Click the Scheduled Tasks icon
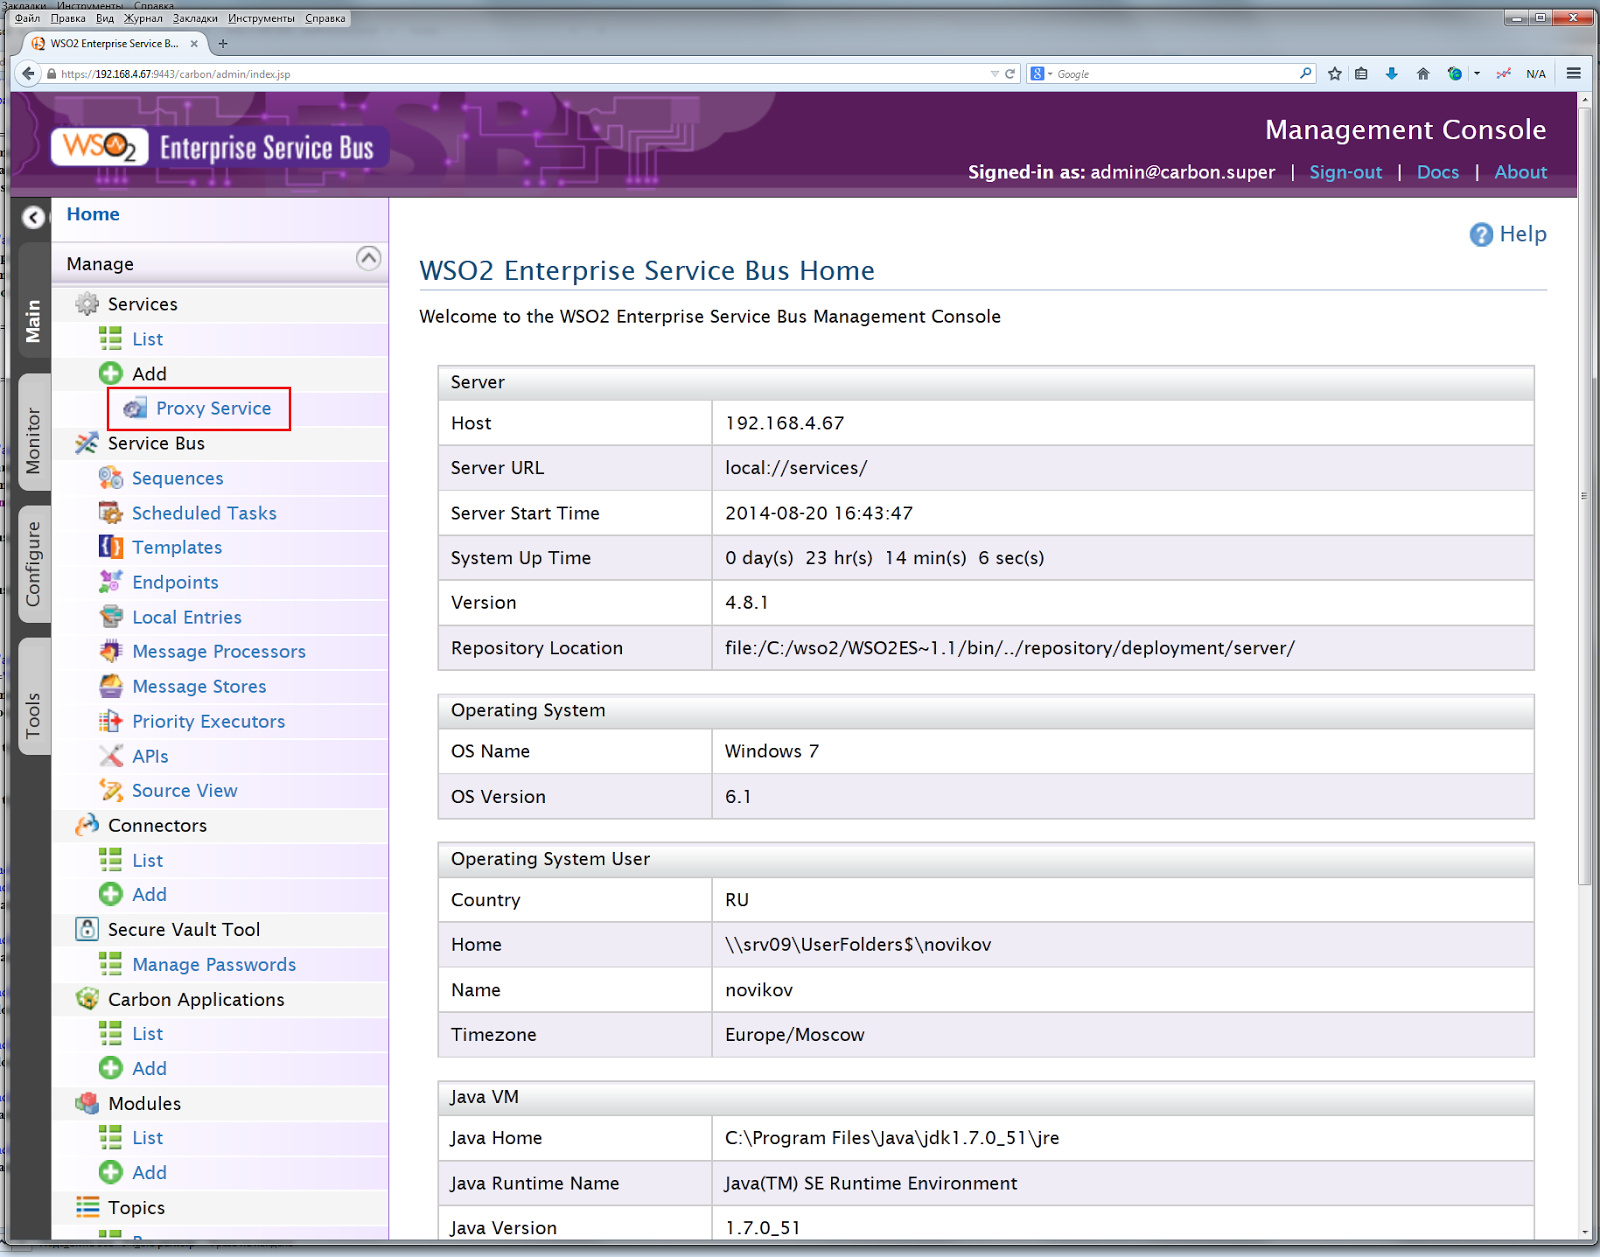 pos(111,513)
